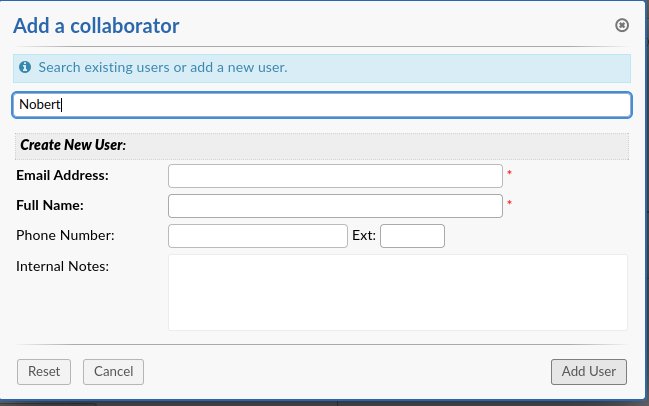This screenshot has height=406, width=649.
Task: Close the Add a collaborator dialog
Action: tap(622, 25)
